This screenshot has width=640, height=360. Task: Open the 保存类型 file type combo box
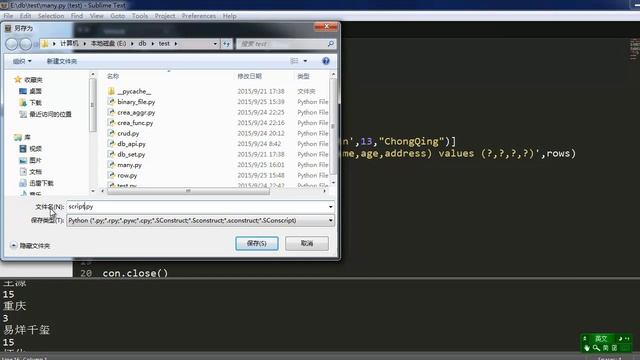pyautogui.click(x=200, y=221)
